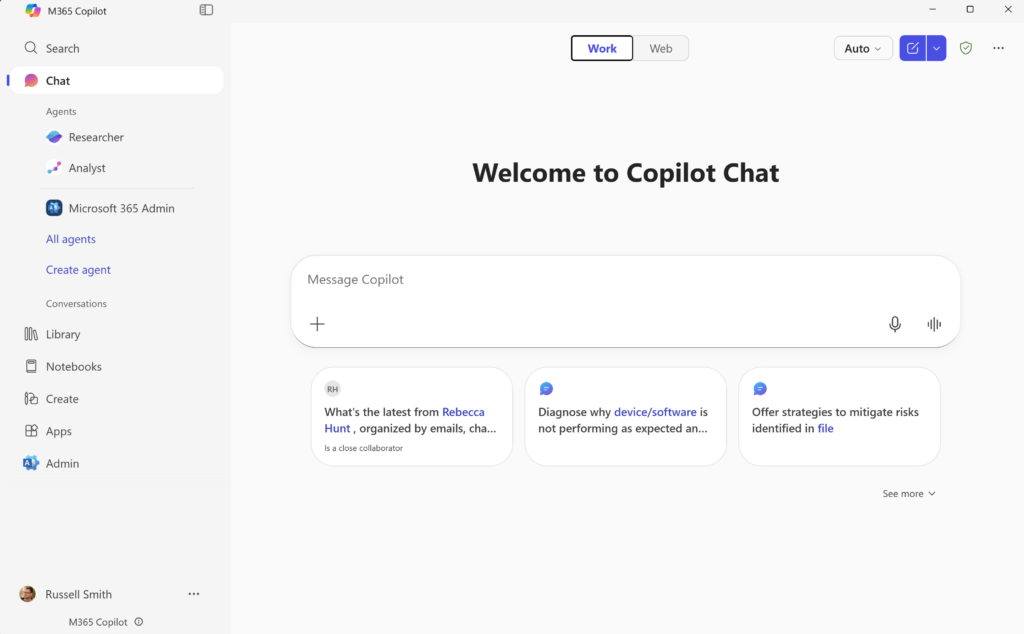Open the Chat section
The image size is (1024, 634).
57,80
